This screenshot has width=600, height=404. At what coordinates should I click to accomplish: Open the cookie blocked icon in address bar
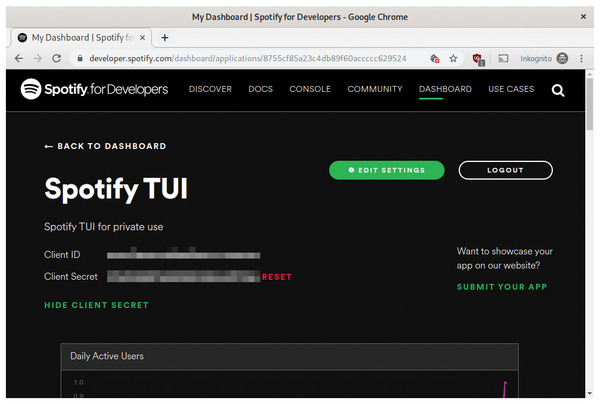[435, 59]
